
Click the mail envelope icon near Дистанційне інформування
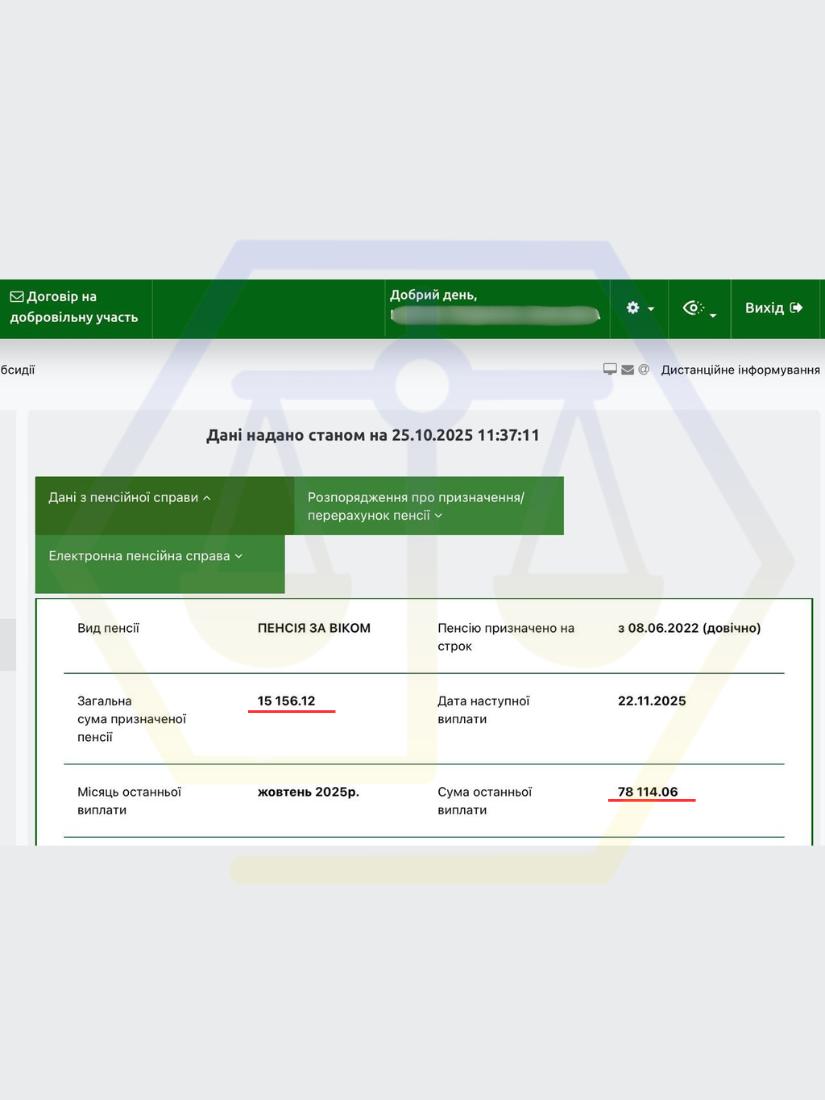627,370
